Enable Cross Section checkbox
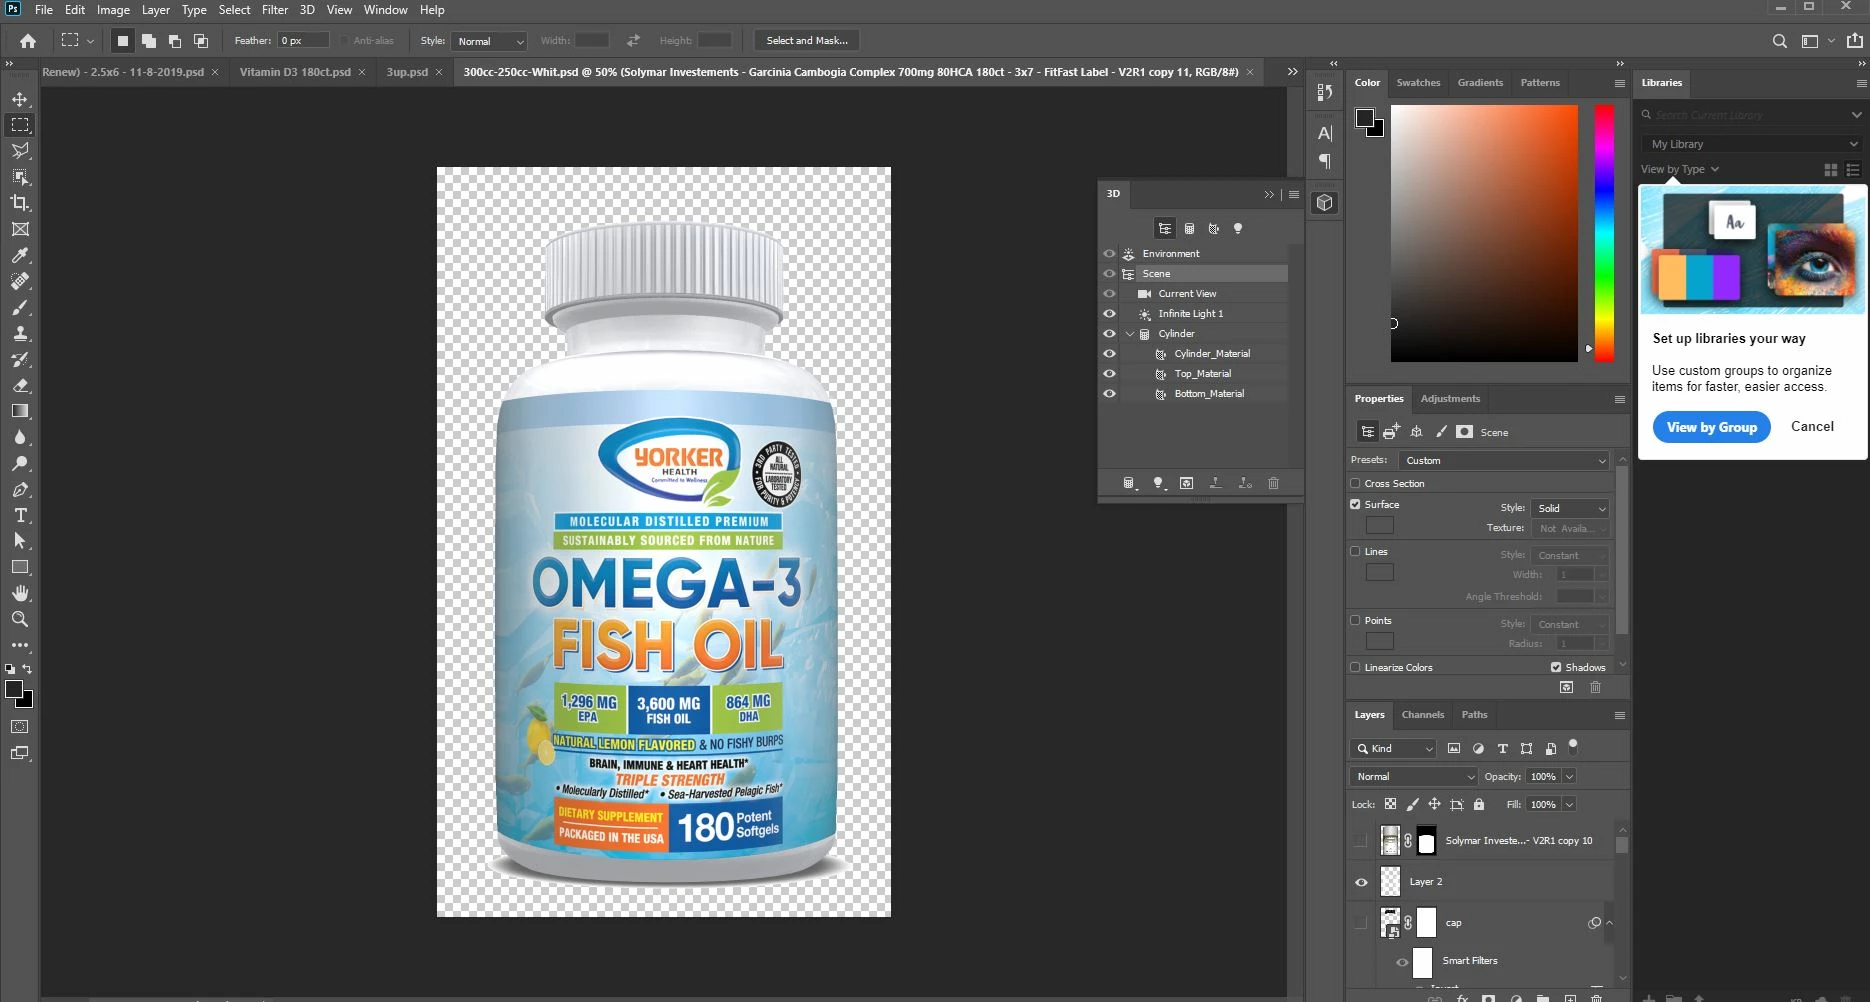1870x1002 pixels. tap(1355, 483)
